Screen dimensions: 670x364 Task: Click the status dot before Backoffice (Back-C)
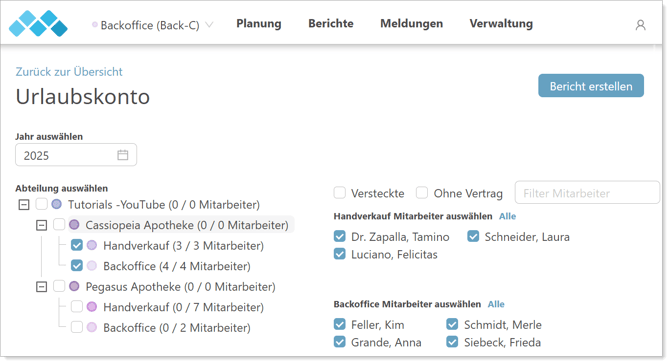pos(94,25)
